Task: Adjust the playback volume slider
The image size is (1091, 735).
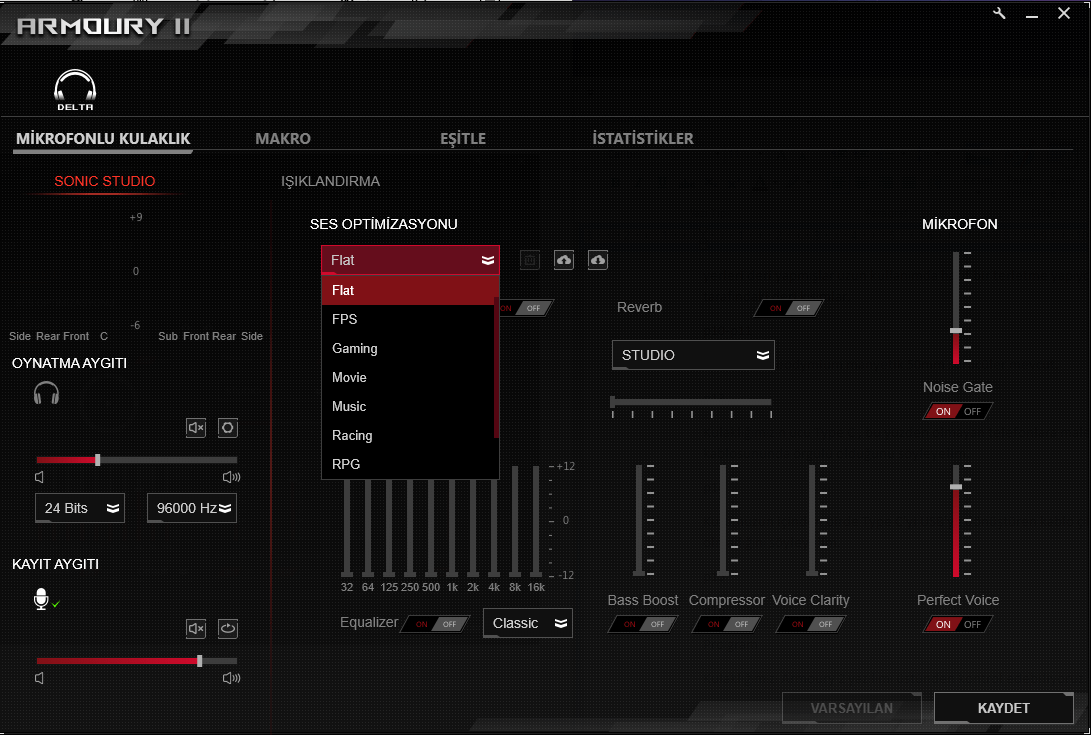Action: [x=97, y=460]
